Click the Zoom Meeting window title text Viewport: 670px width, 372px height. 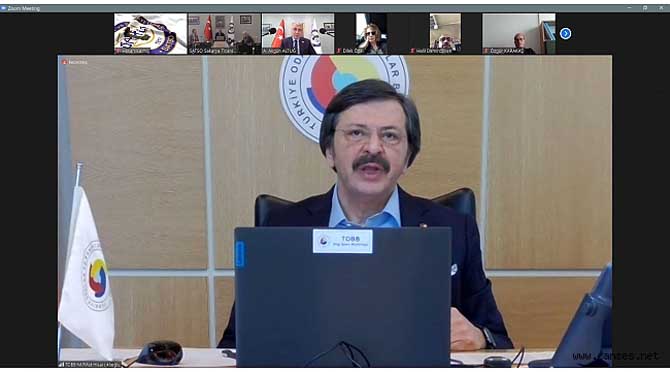click(x=24, y=8)
